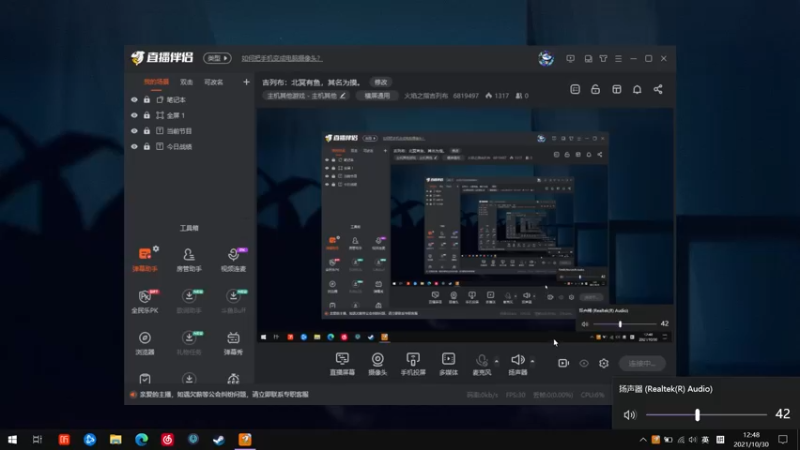This screenshot has height=450, width=800.
Task: Expand the speaker options arrow
Action: point(532,361)
